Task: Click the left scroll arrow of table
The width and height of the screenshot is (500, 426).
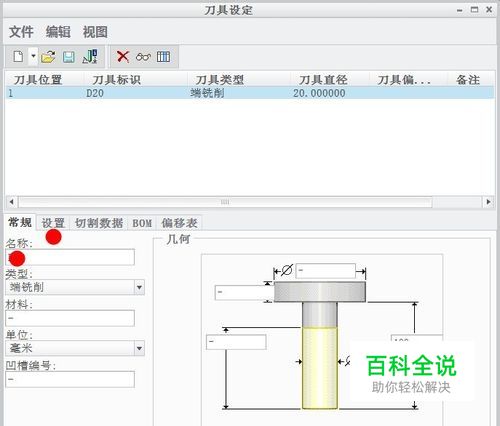Action: pos(11,202)
